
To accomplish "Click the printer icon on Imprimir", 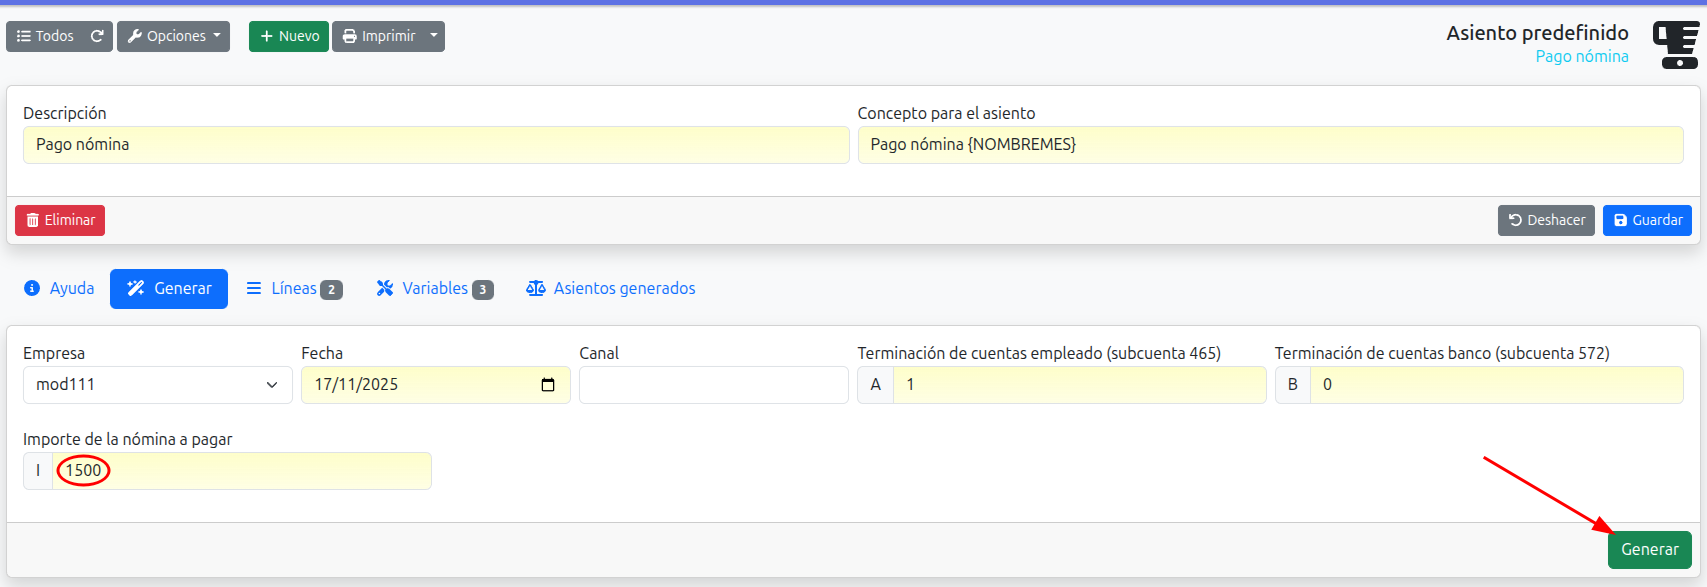I will (349, 36).
